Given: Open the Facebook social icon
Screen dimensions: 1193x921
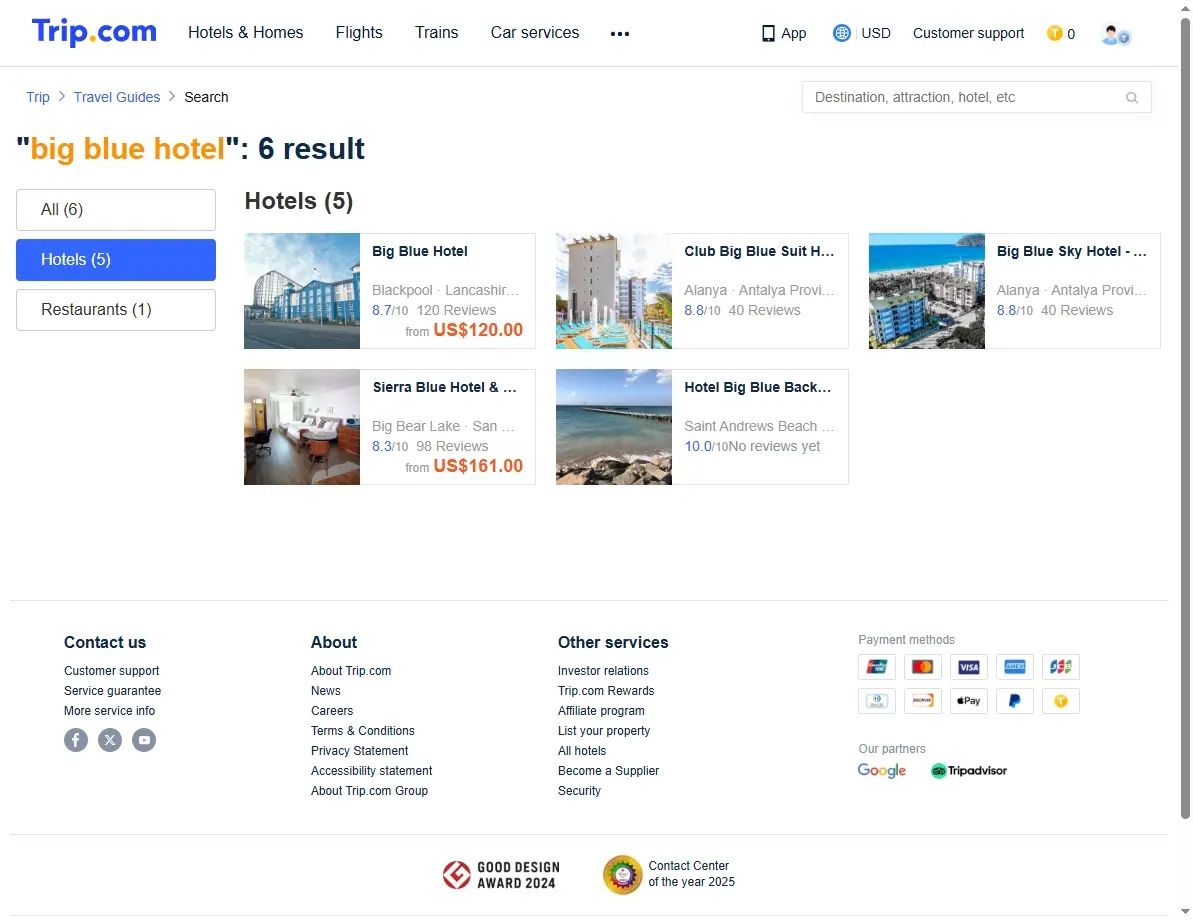Looking at the screenshot, I should click(x=76, y=739).
